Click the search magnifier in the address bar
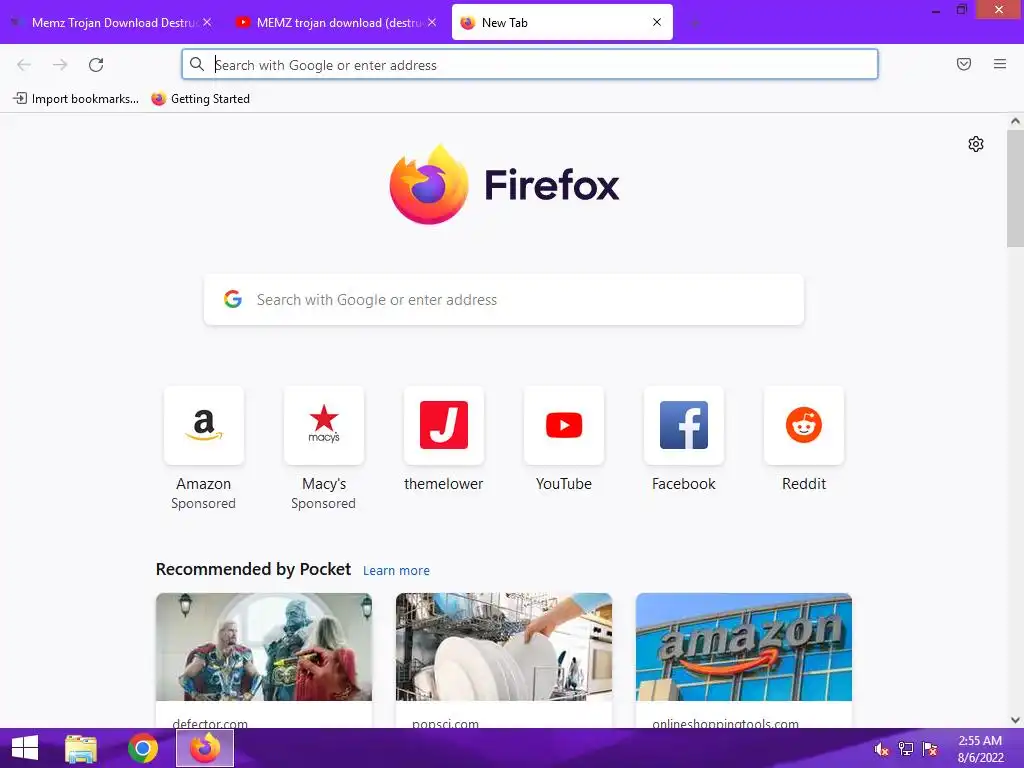 coord(197,64)
